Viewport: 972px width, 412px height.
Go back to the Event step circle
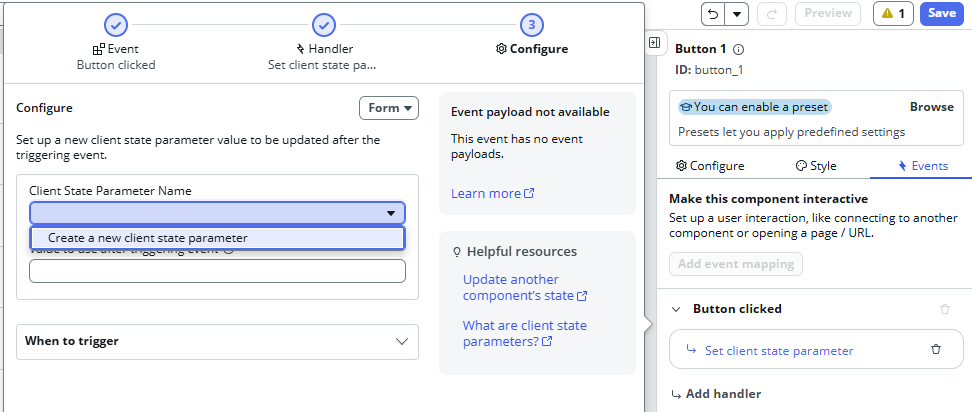click(x=116, y=24)
